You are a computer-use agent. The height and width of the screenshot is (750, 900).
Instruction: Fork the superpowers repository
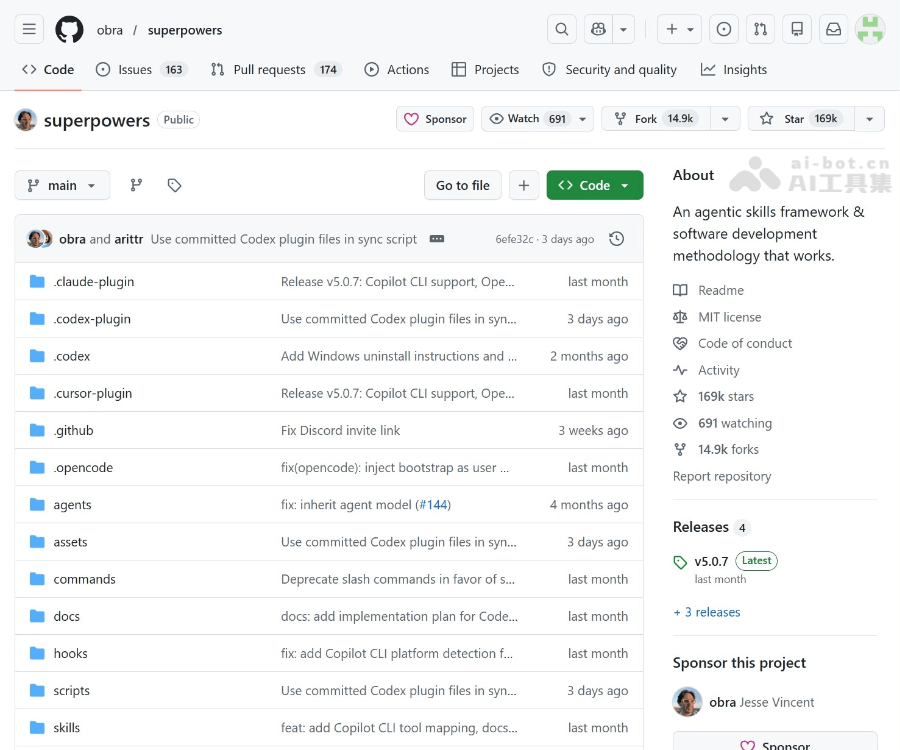[655, 119]
